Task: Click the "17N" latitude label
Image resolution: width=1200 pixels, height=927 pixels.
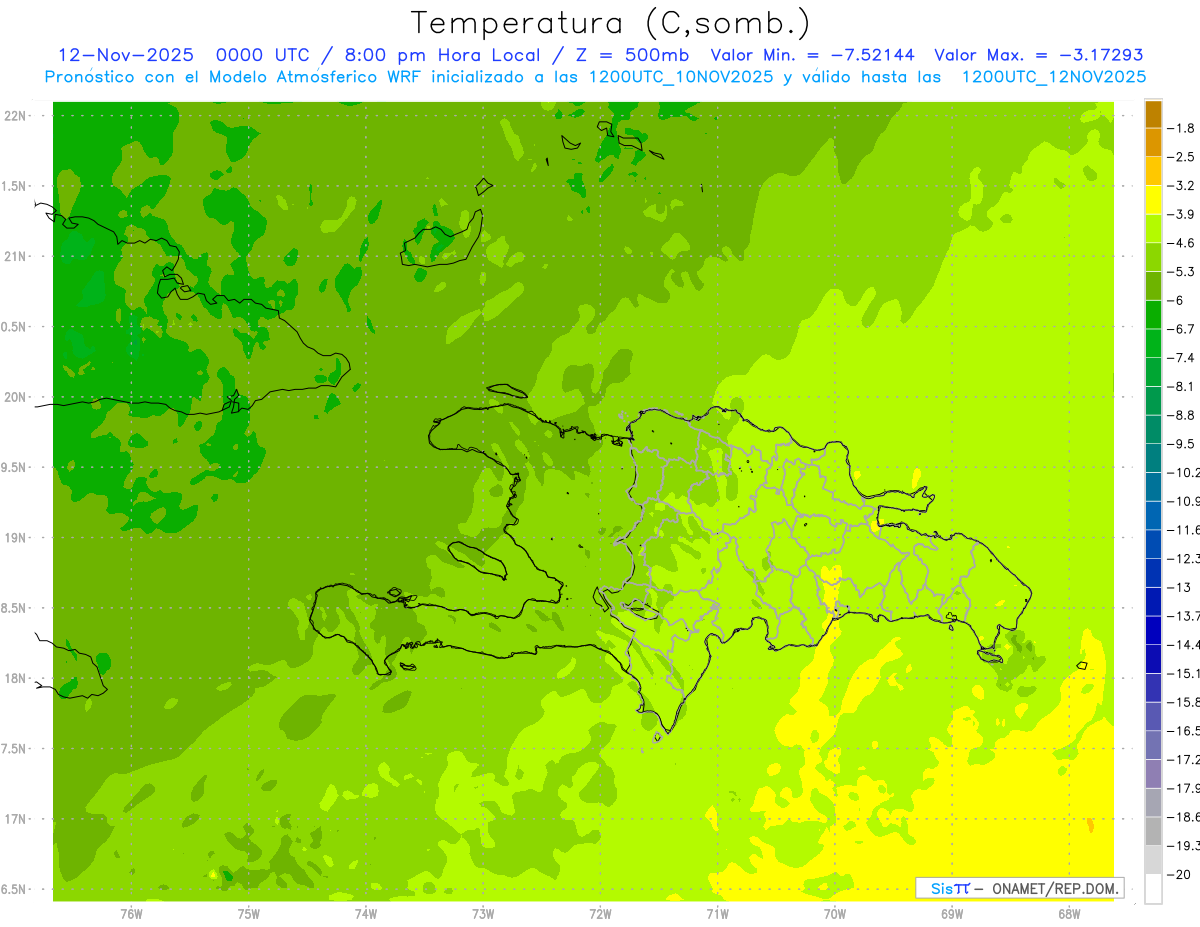Action: click(15, 820)
